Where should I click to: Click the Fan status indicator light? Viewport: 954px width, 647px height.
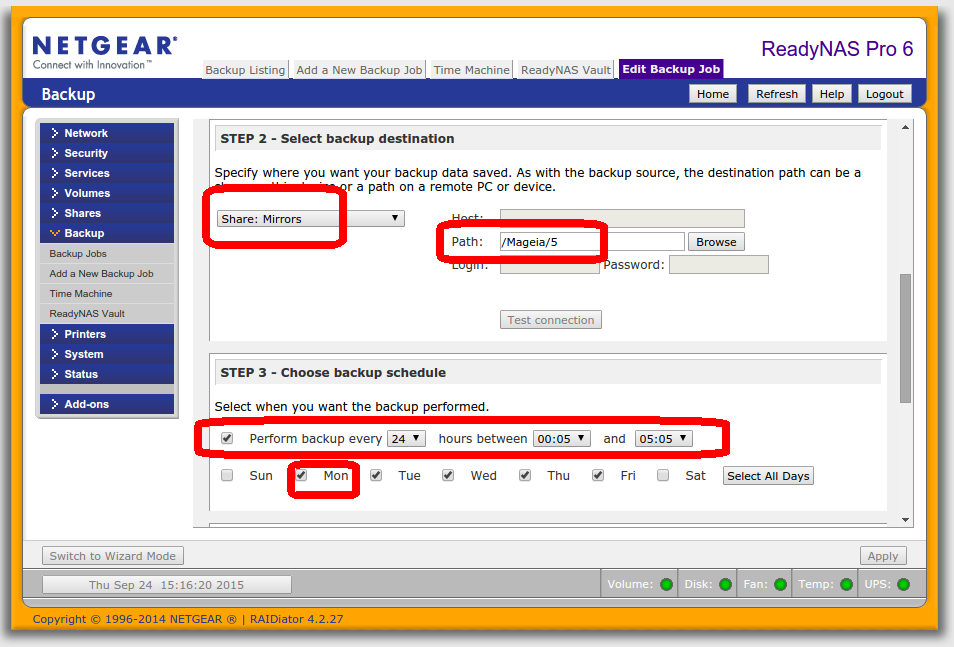781,584
